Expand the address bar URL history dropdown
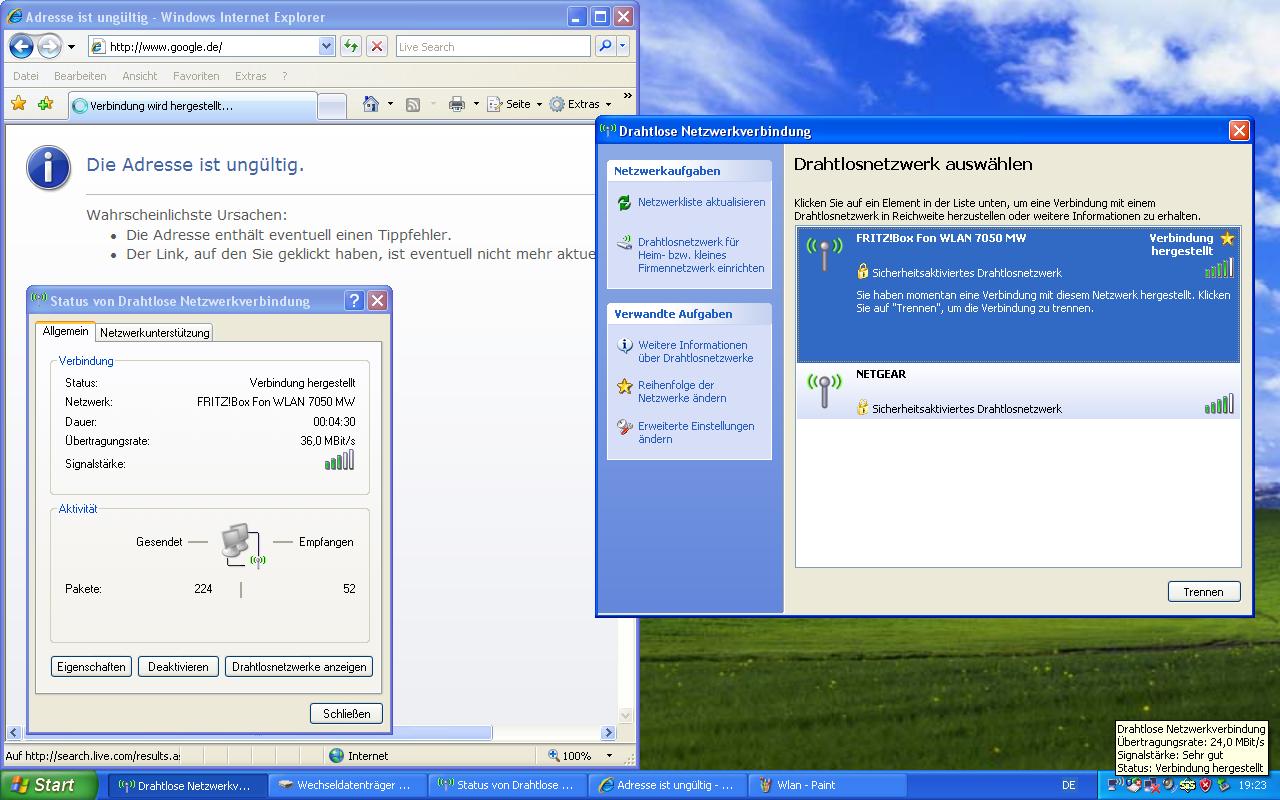 [x=327, y=46]
